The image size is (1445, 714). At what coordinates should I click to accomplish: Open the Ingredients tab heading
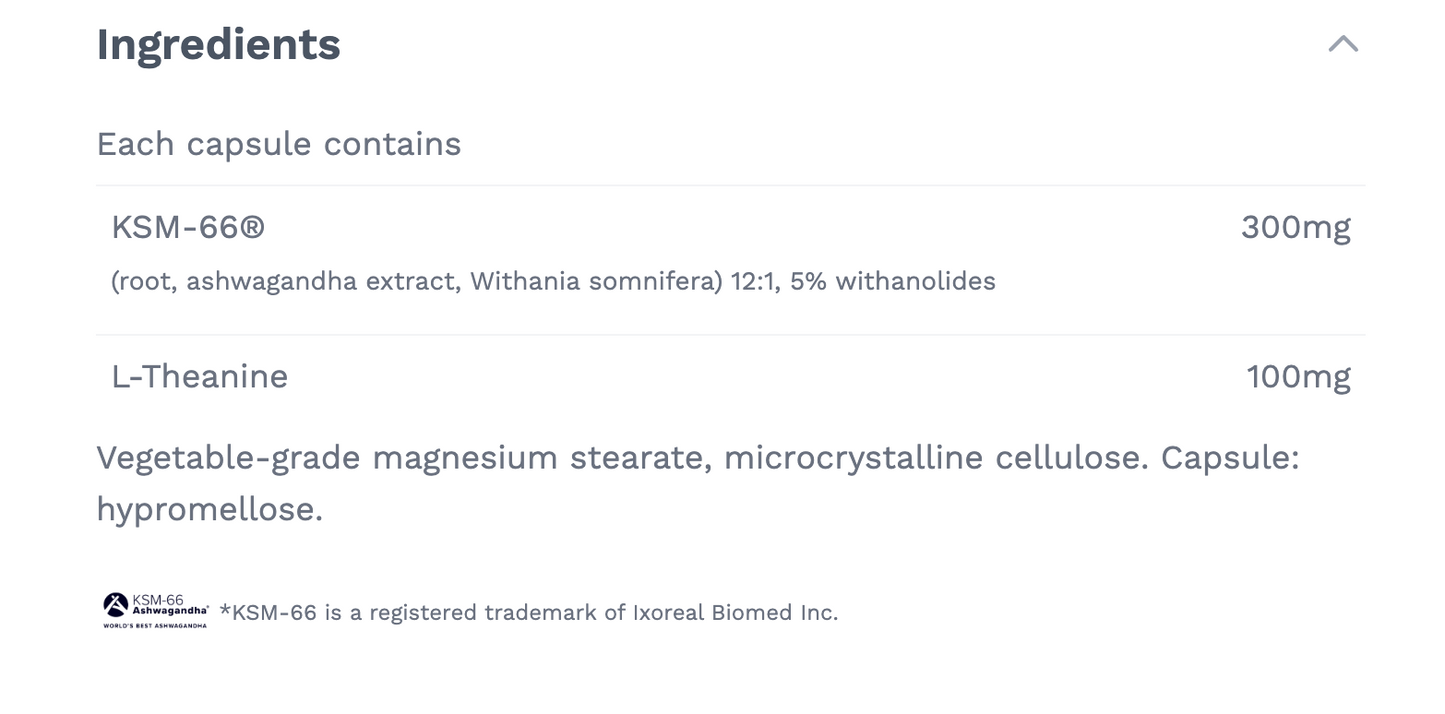218,44
